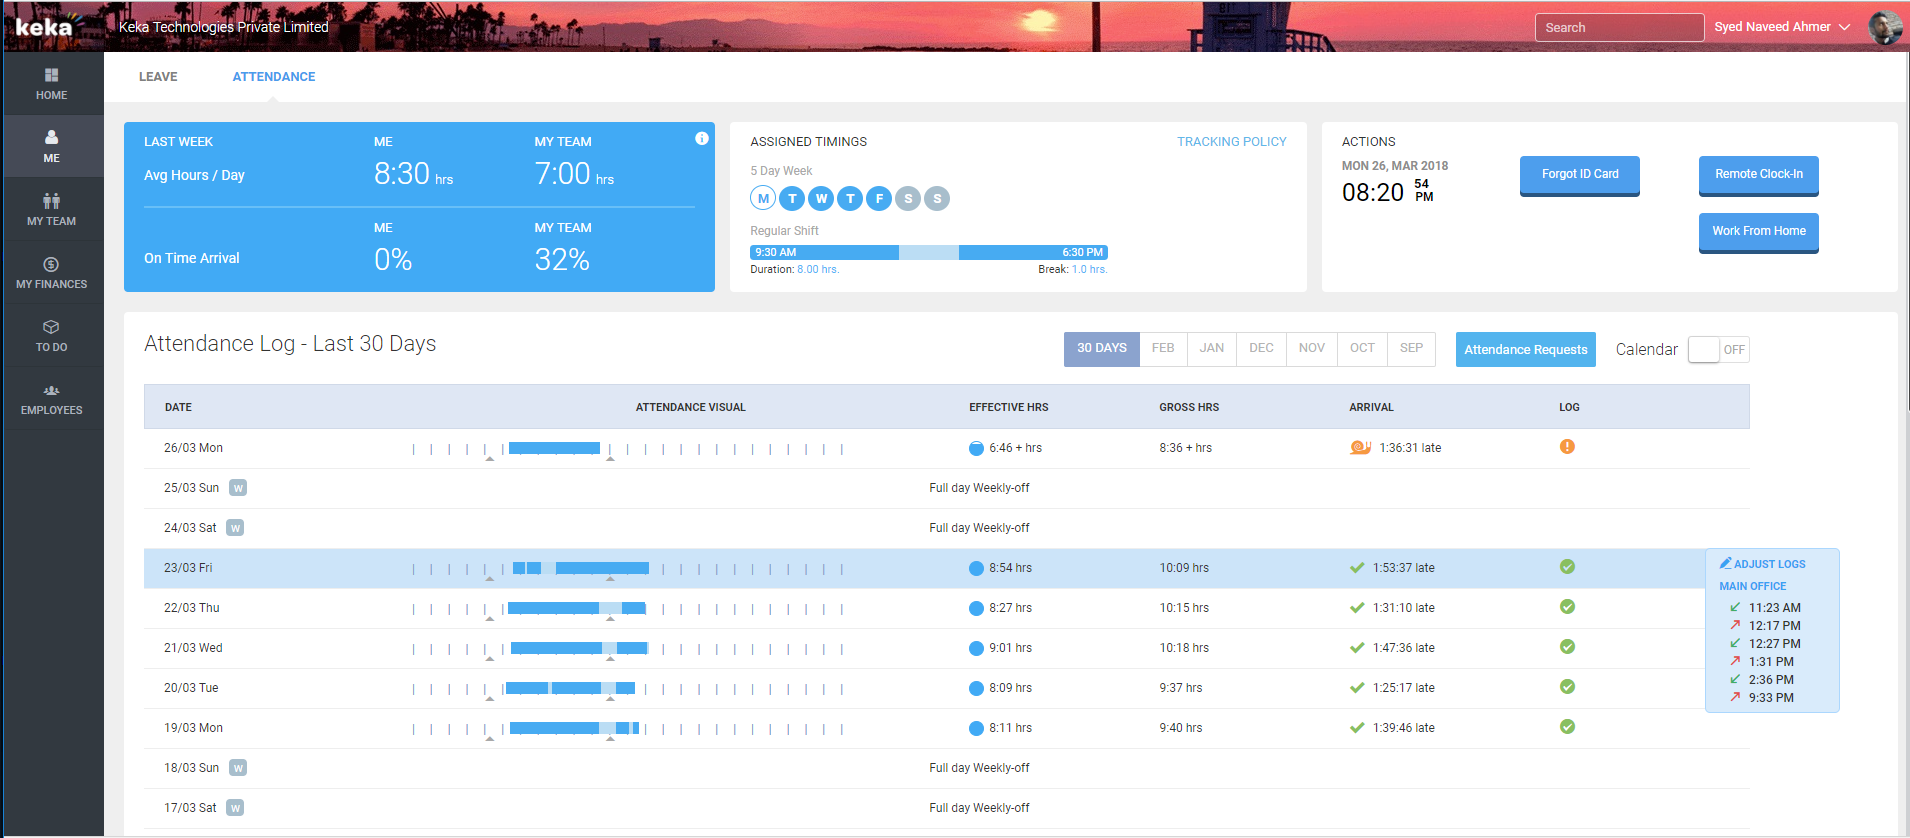
Task: Select the SEP month tab
Action: pos(1411,349)
